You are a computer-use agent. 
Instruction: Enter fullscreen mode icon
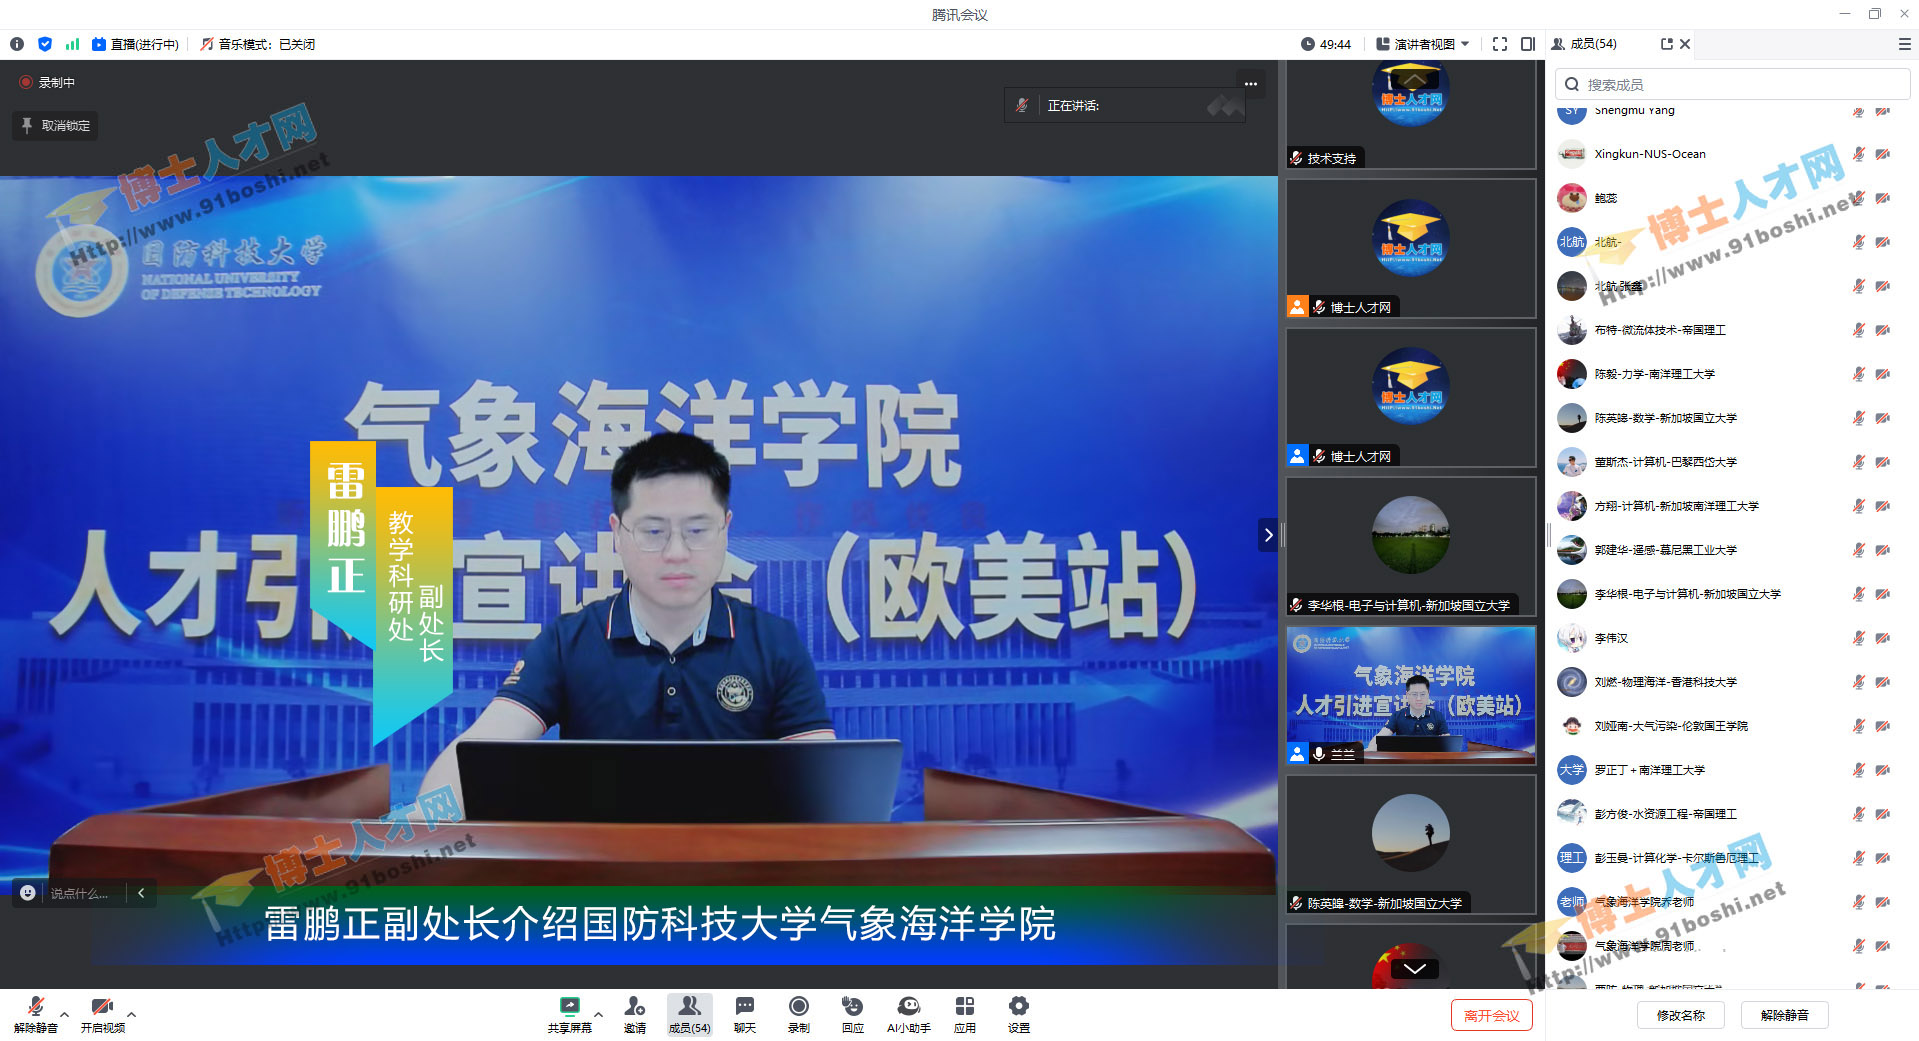(x=1500, y=44)
